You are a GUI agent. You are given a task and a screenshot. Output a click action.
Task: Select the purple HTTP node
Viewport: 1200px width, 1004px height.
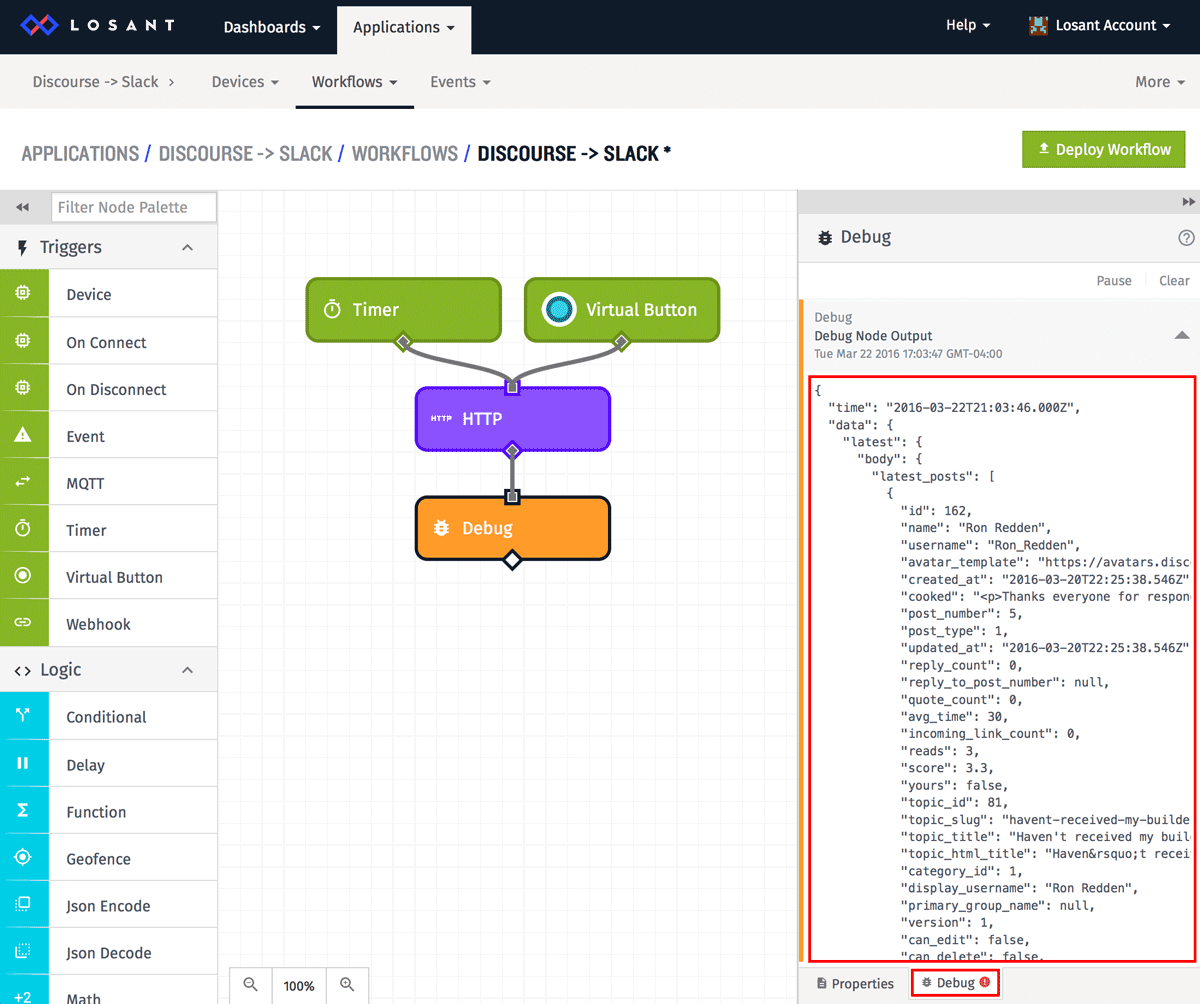click(512, 419)
